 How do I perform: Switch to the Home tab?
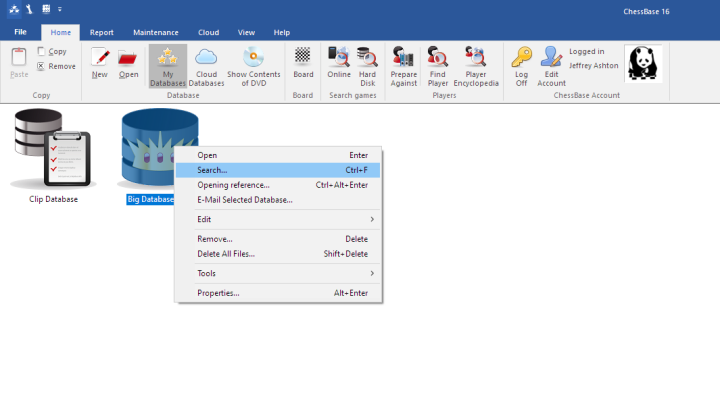[61, 33]
